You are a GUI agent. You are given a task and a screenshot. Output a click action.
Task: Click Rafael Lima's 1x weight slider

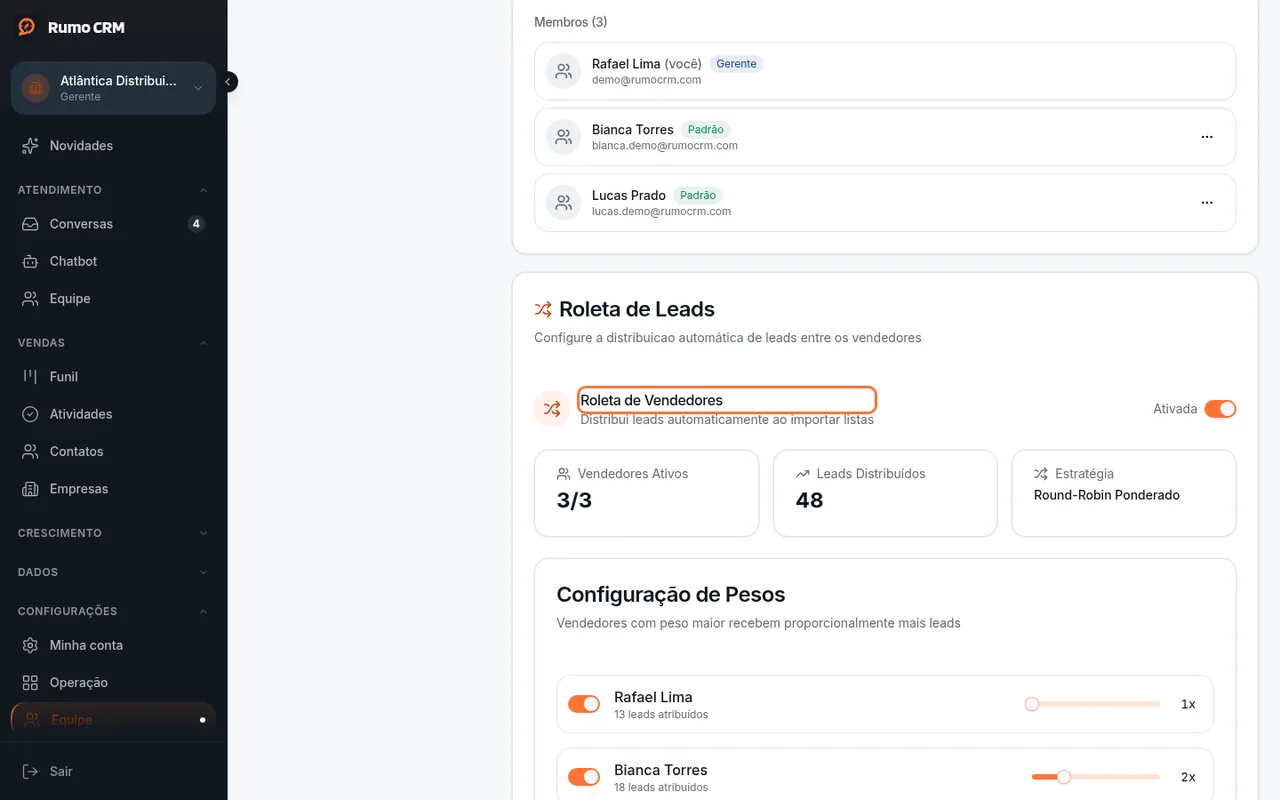pyautogui.click(x=1092, y=704)
